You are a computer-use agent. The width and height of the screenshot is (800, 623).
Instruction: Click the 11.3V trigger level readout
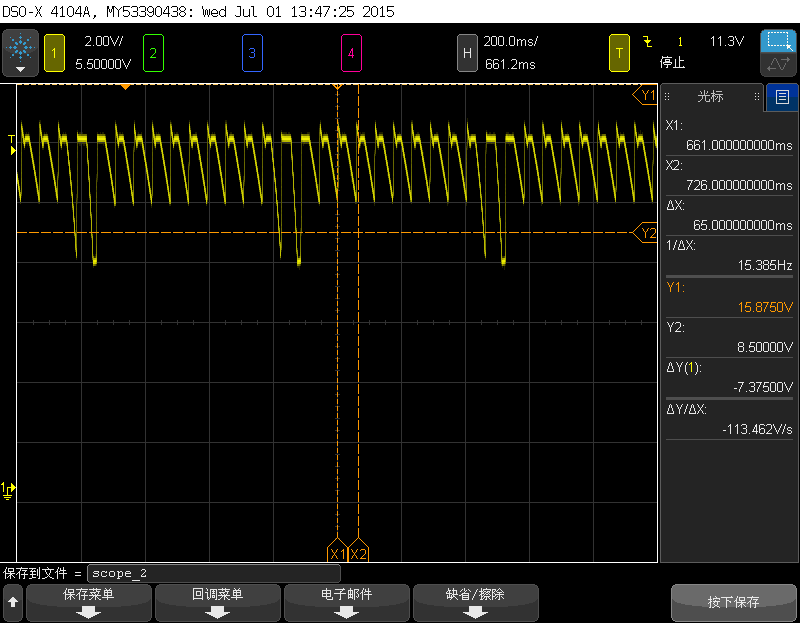pos(727,41)
